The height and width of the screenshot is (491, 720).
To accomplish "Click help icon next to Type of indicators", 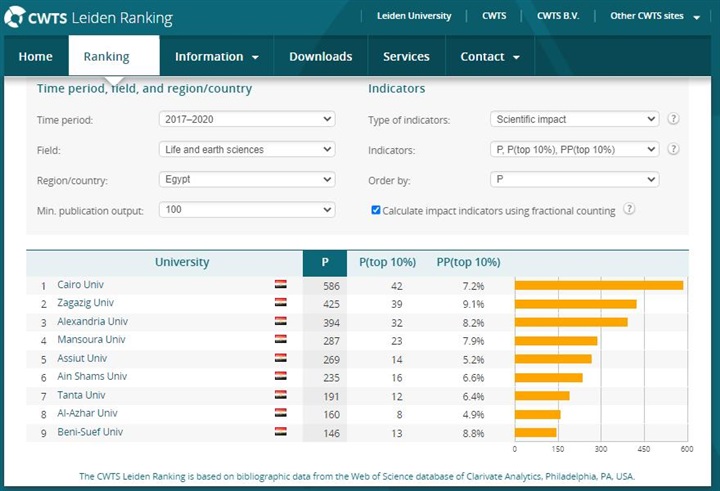I will [673, 119].
